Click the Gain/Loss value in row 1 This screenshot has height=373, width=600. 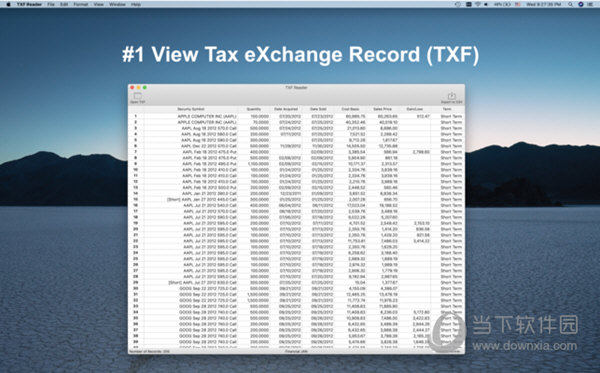[423, 116]
